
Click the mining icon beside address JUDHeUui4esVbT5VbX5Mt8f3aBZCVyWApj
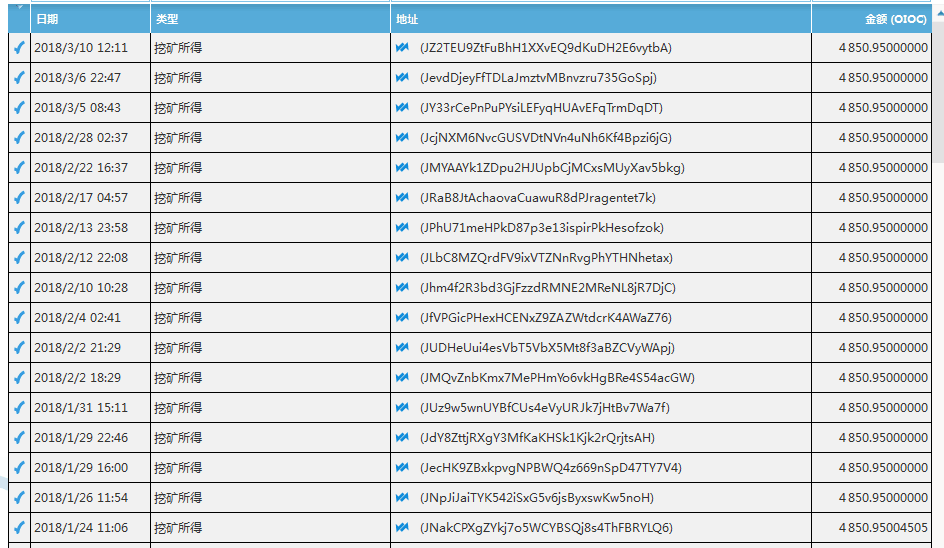(402, 347)
